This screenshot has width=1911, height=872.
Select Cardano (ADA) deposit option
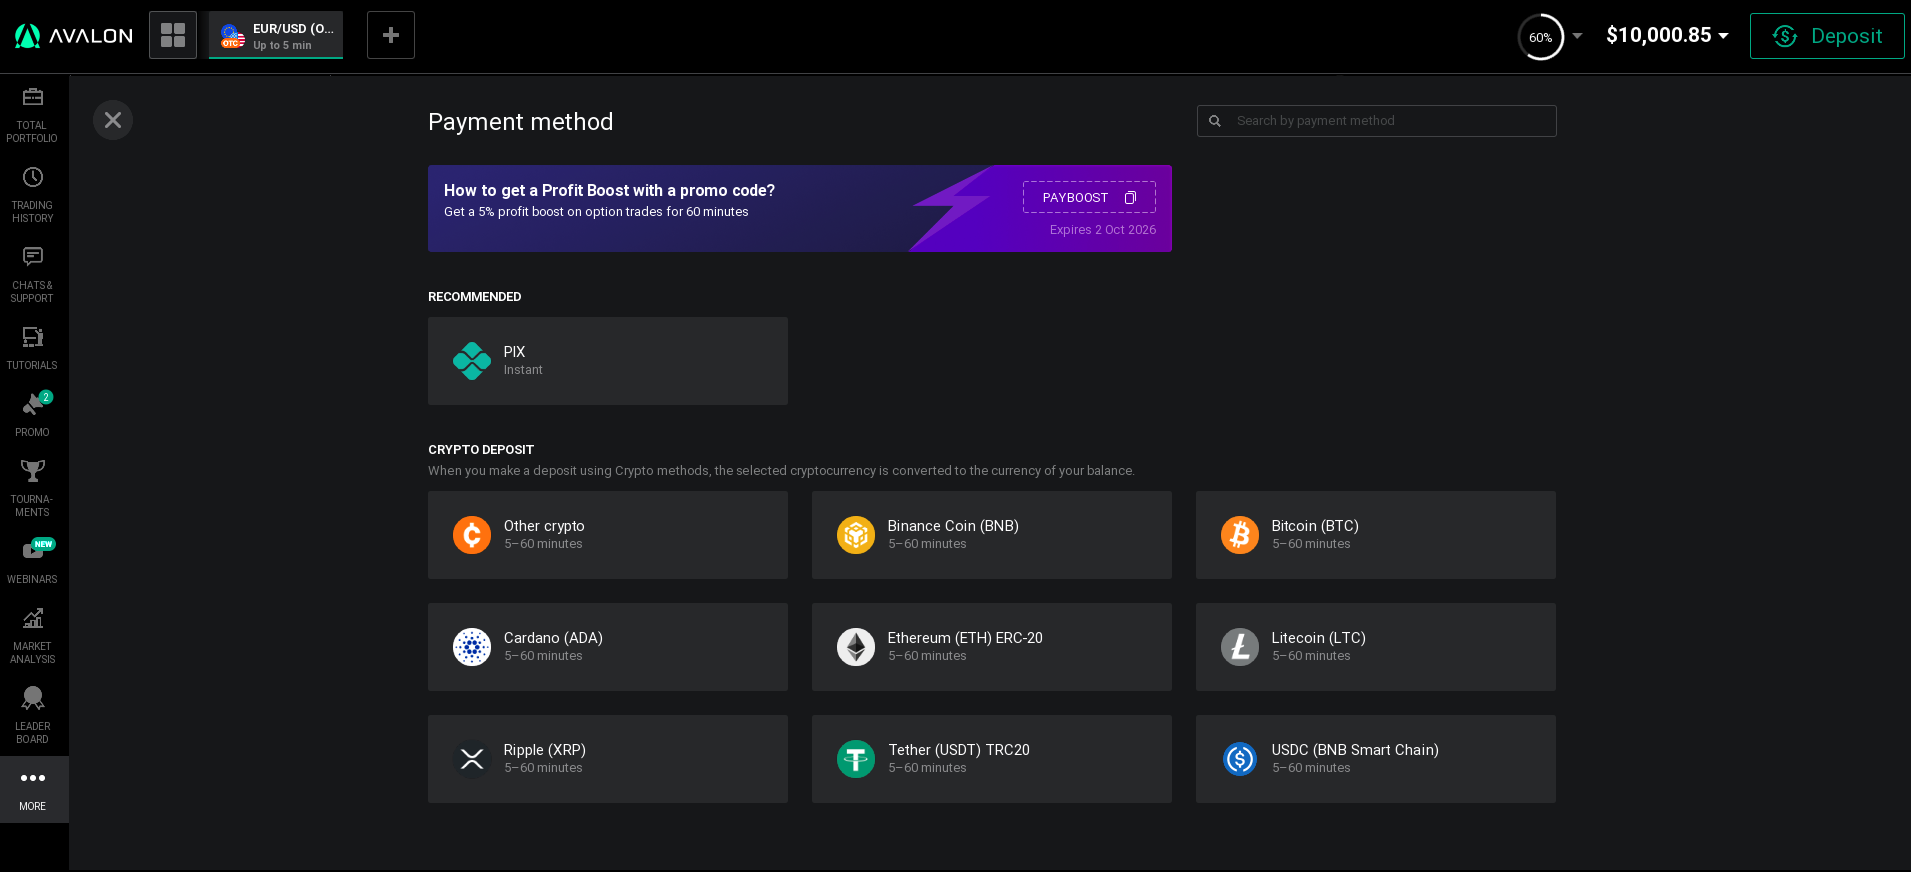(x=608, y=647)
